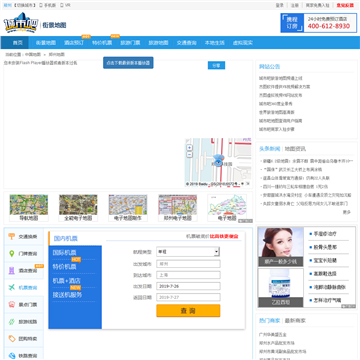
Task: Open the 接送机服务 link in blue panel
Action: (x=67, y=295)
